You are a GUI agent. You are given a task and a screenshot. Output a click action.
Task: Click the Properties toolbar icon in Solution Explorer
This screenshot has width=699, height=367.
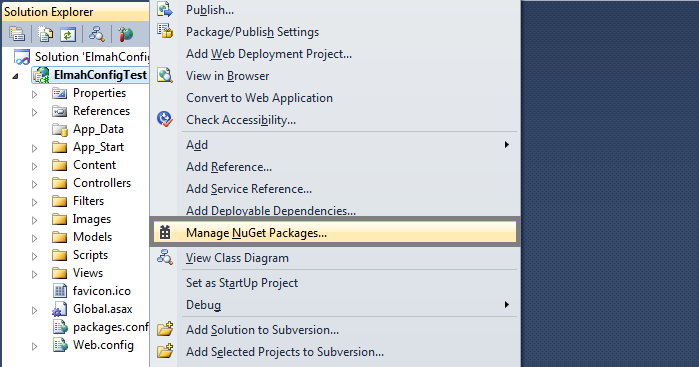tap(17, 34)
